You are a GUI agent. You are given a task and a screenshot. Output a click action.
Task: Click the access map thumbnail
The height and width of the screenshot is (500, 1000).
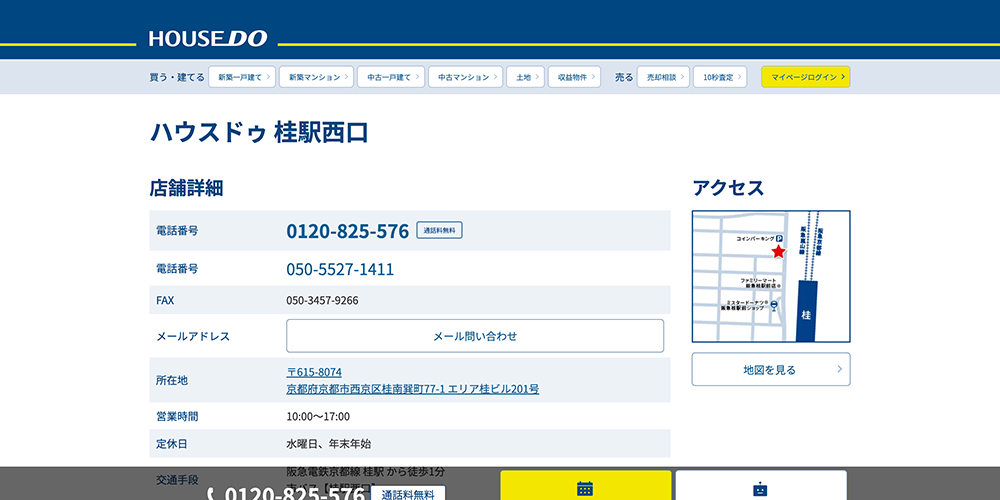pyautogui.click(x=771, y=276)
